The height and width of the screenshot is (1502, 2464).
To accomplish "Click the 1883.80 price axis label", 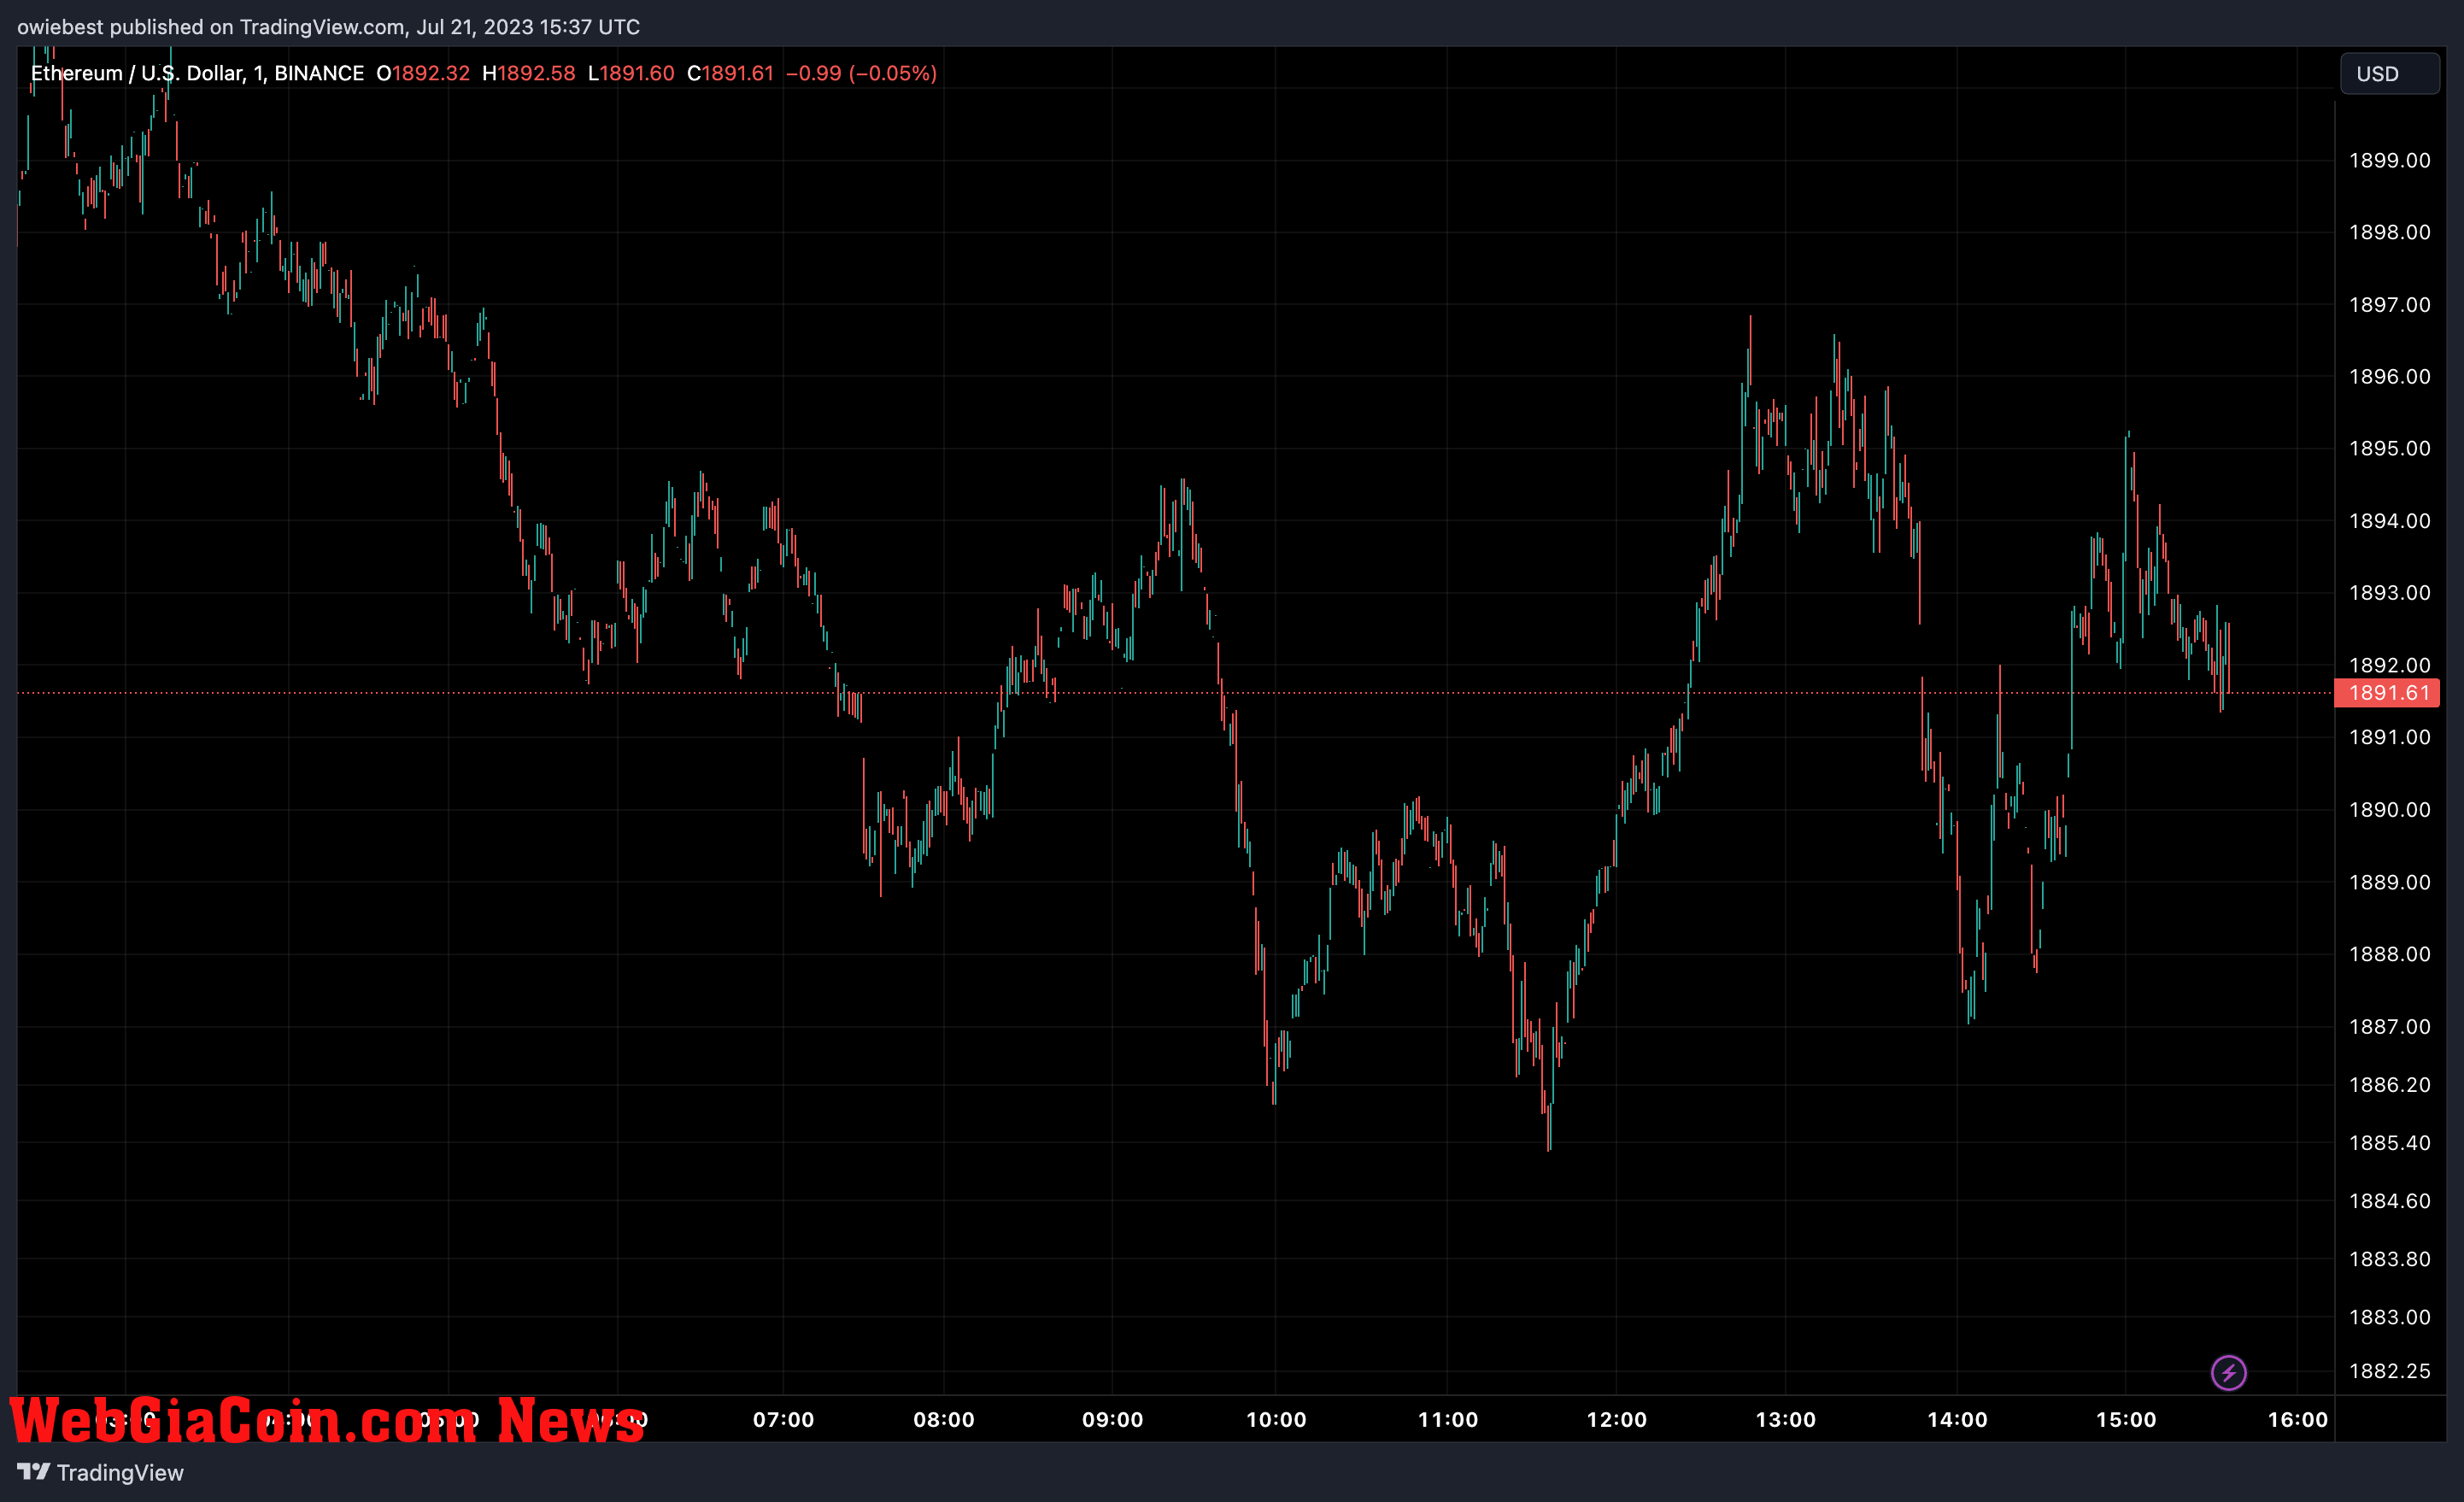I will click(x=2389, y=1259).
